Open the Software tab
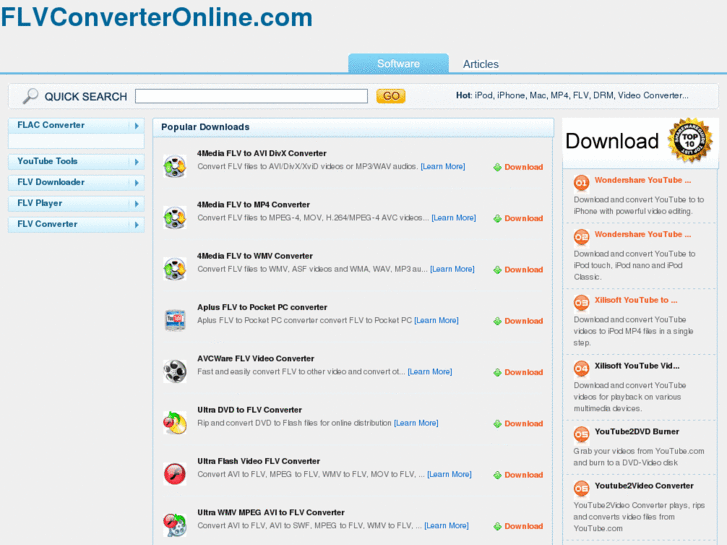Screen dimensions: 727x545 click(398, 64)
